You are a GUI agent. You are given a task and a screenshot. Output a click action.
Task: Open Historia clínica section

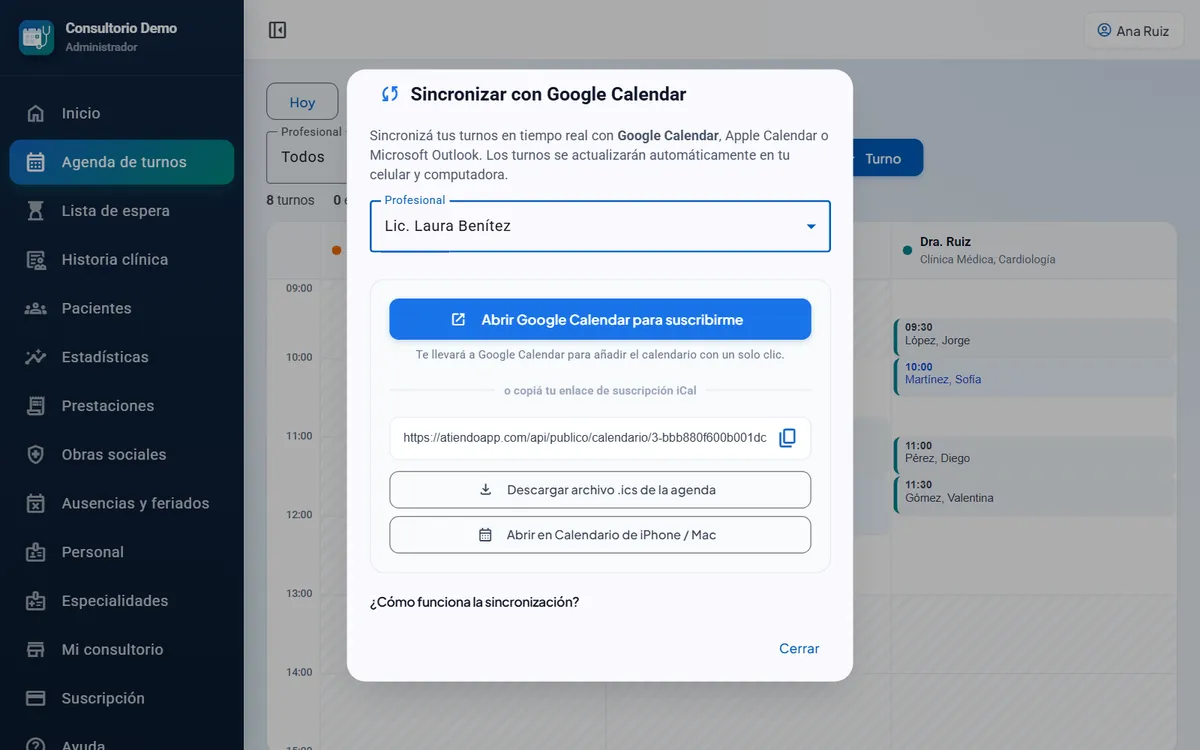point(122,260)
